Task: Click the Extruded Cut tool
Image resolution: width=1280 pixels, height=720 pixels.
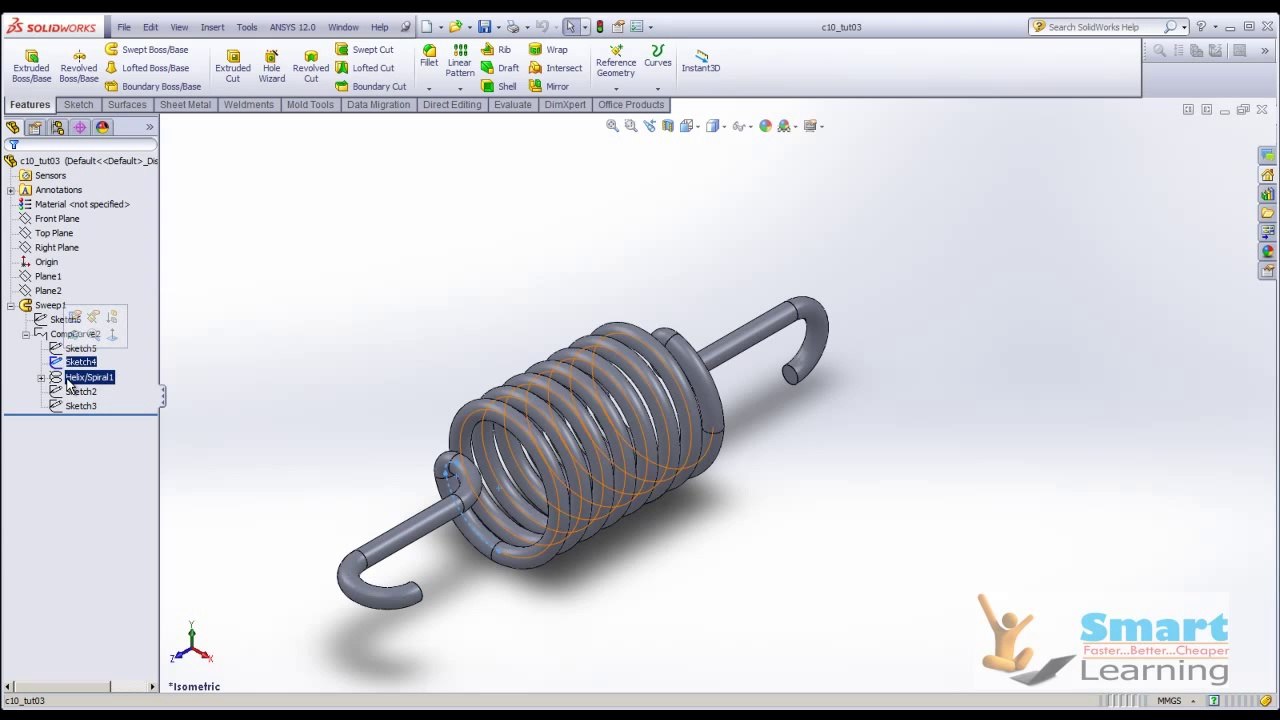Action: [x=233, y=66]
